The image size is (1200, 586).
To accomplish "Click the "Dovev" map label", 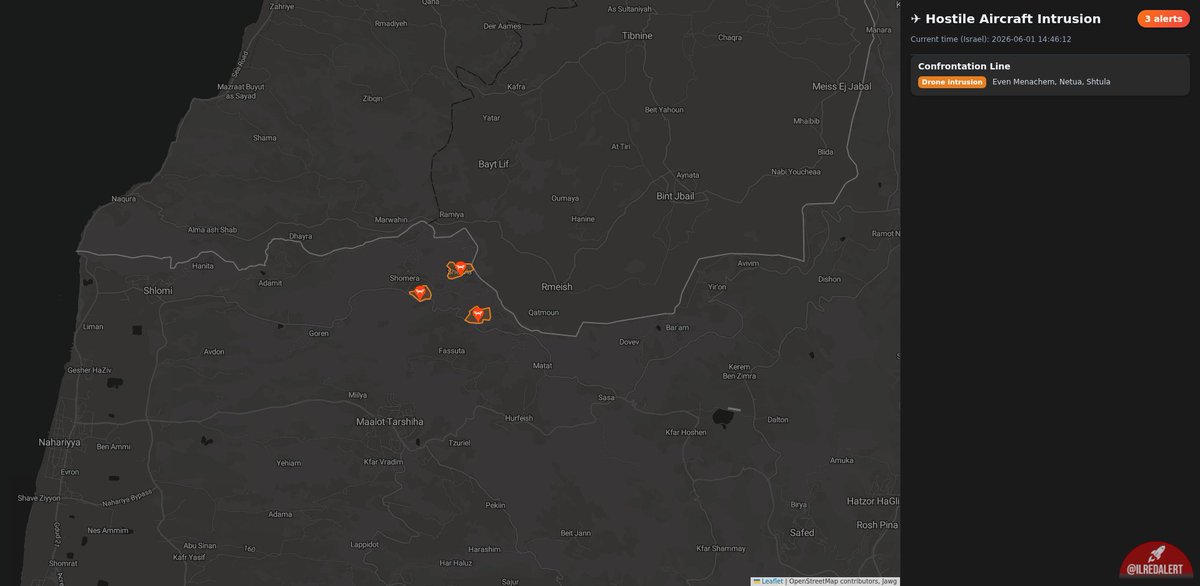I will click(629, 342).
